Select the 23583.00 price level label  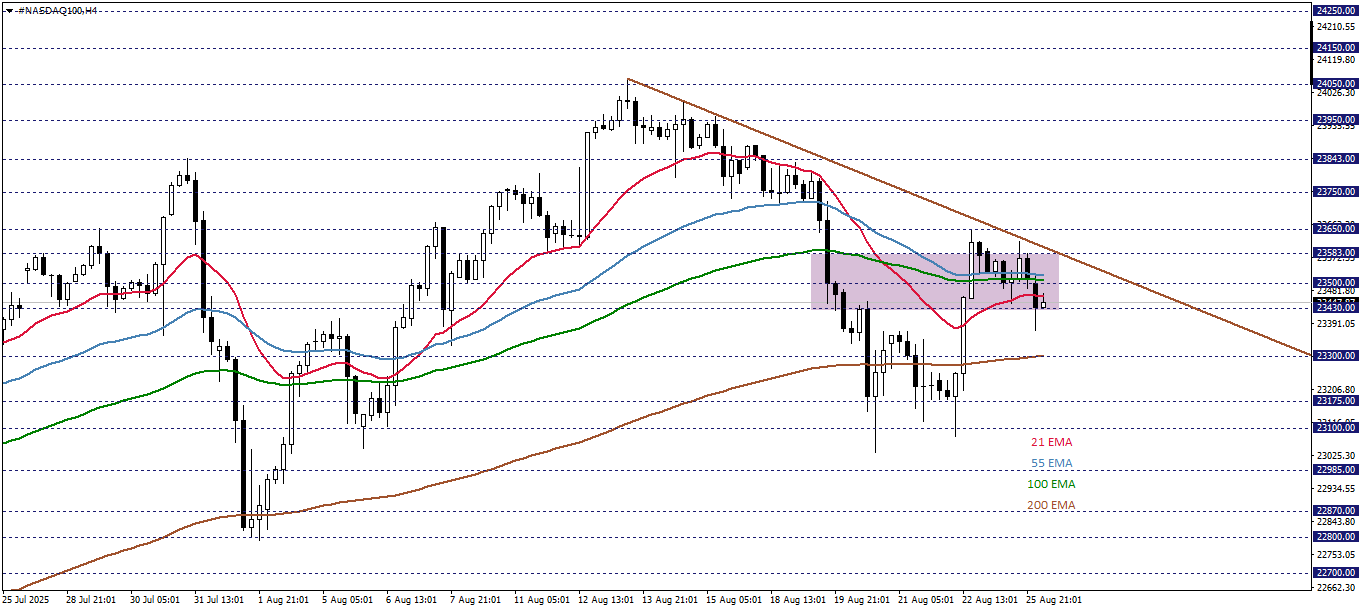[1336, 253]
